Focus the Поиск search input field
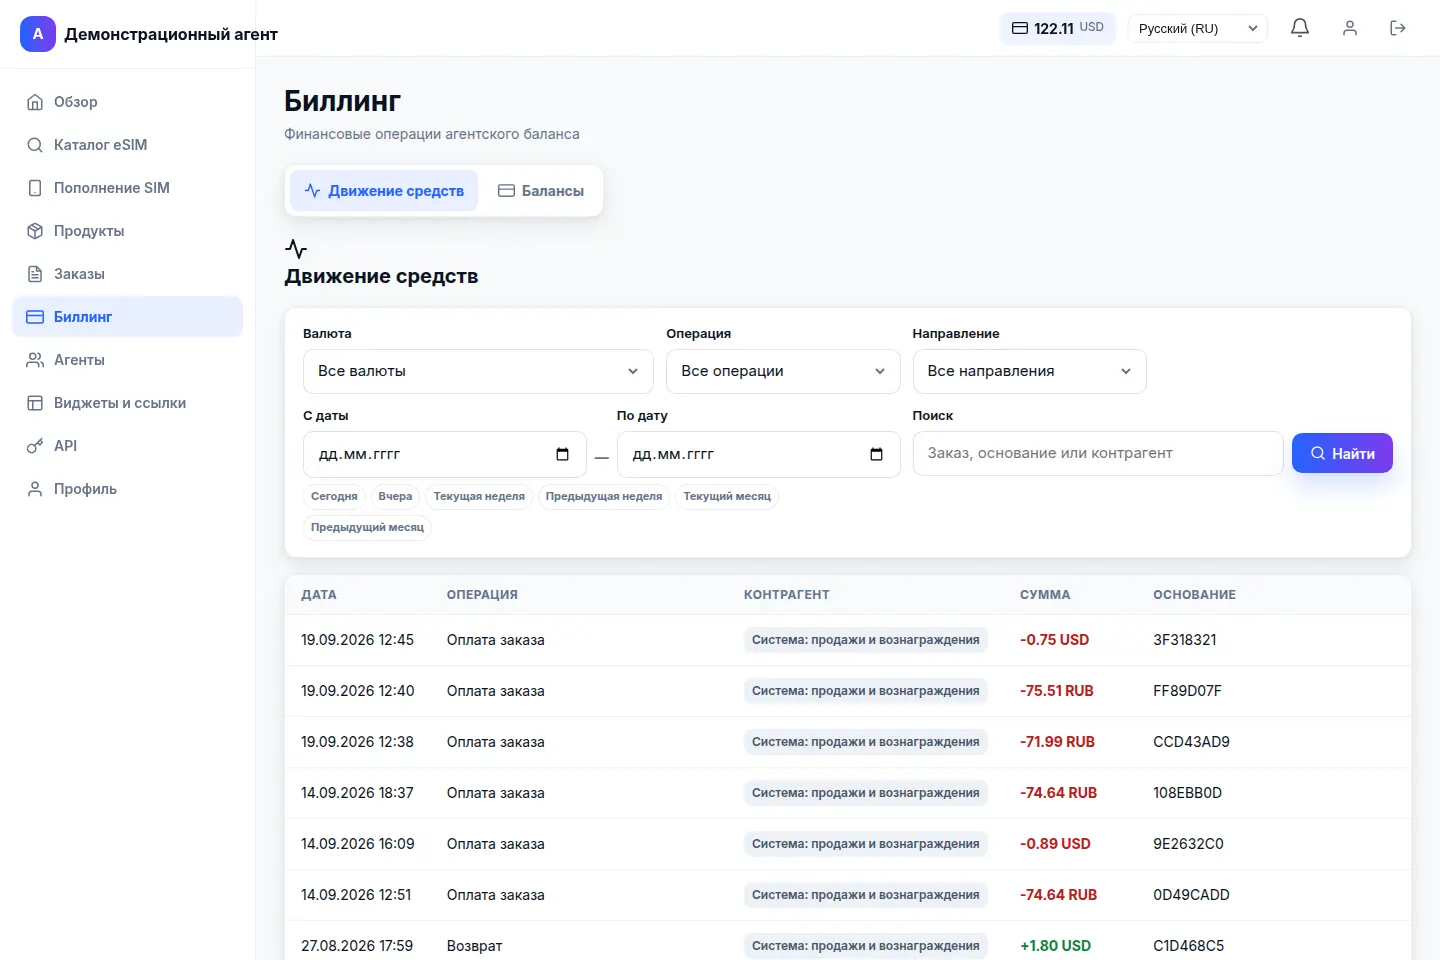1440x960 pixels. tap(1098, 453)
